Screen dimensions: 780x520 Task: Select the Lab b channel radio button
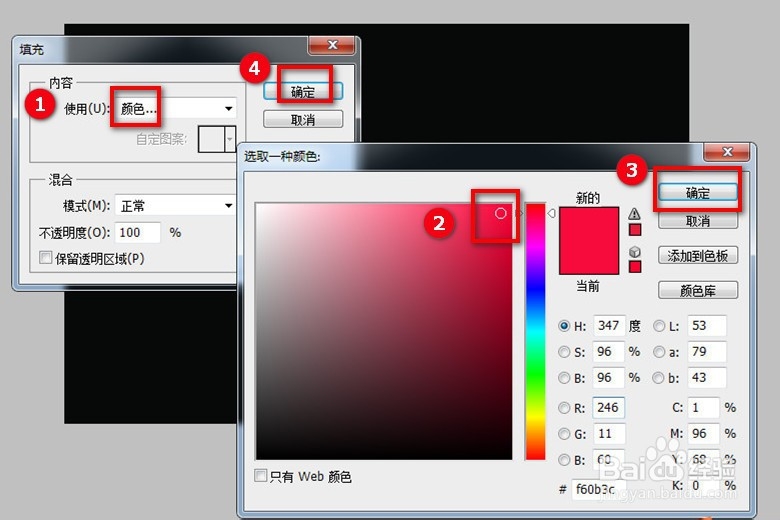coord(659,378)
